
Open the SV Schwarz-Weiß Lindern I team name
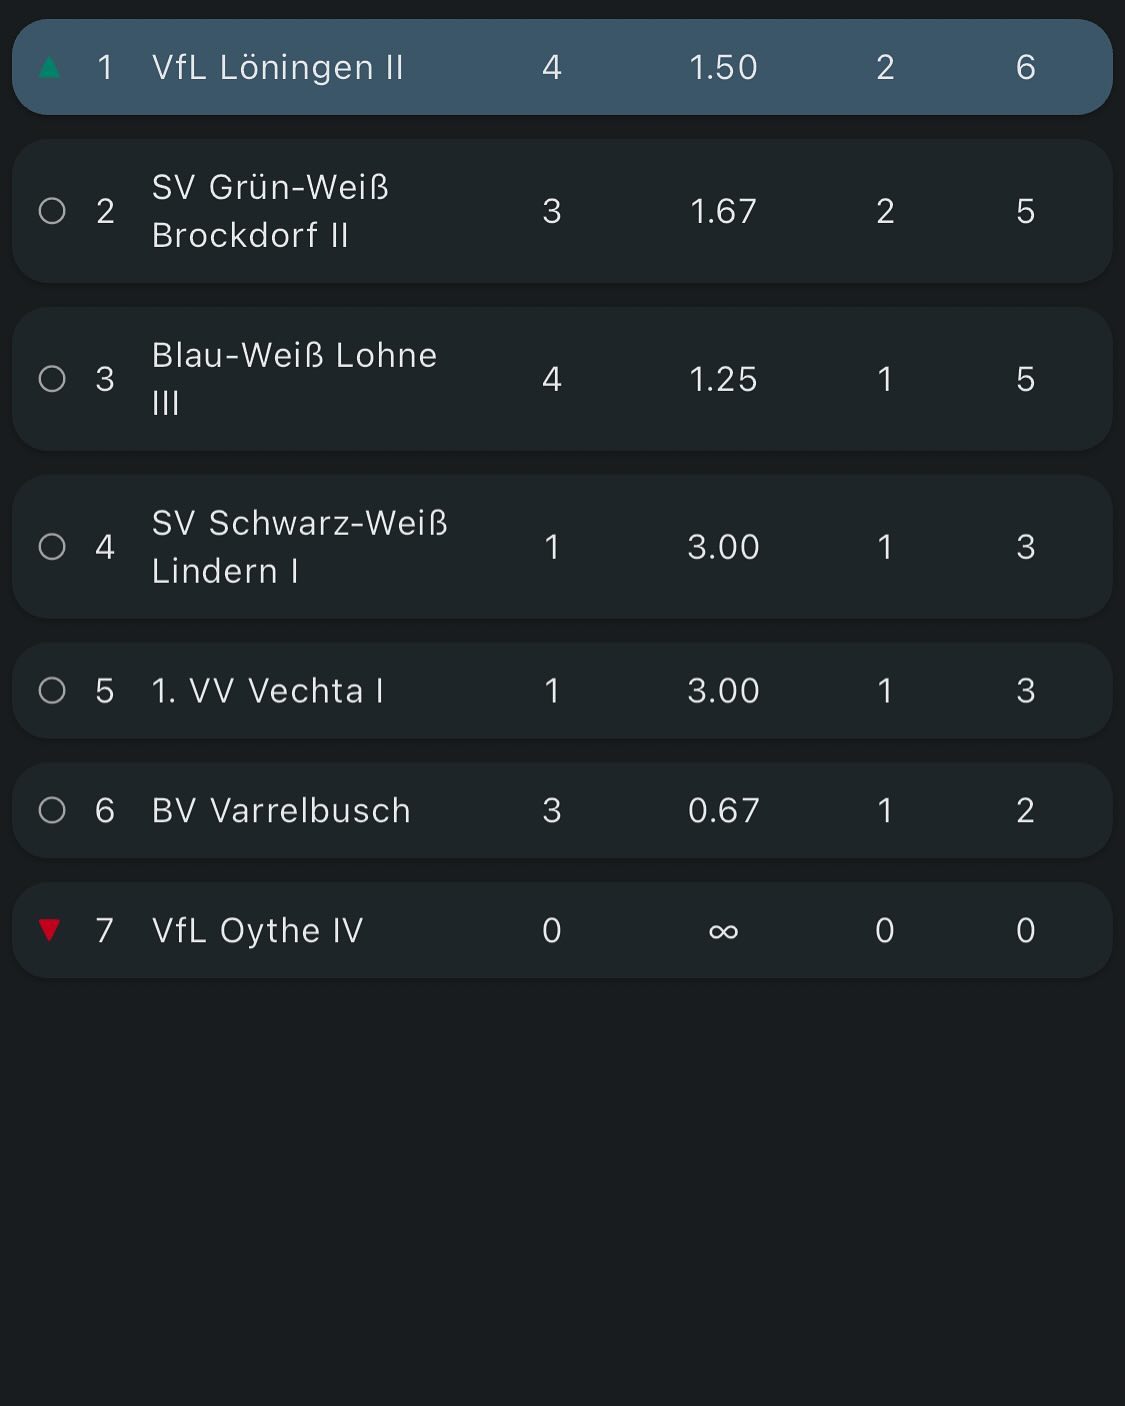[299, 547]
